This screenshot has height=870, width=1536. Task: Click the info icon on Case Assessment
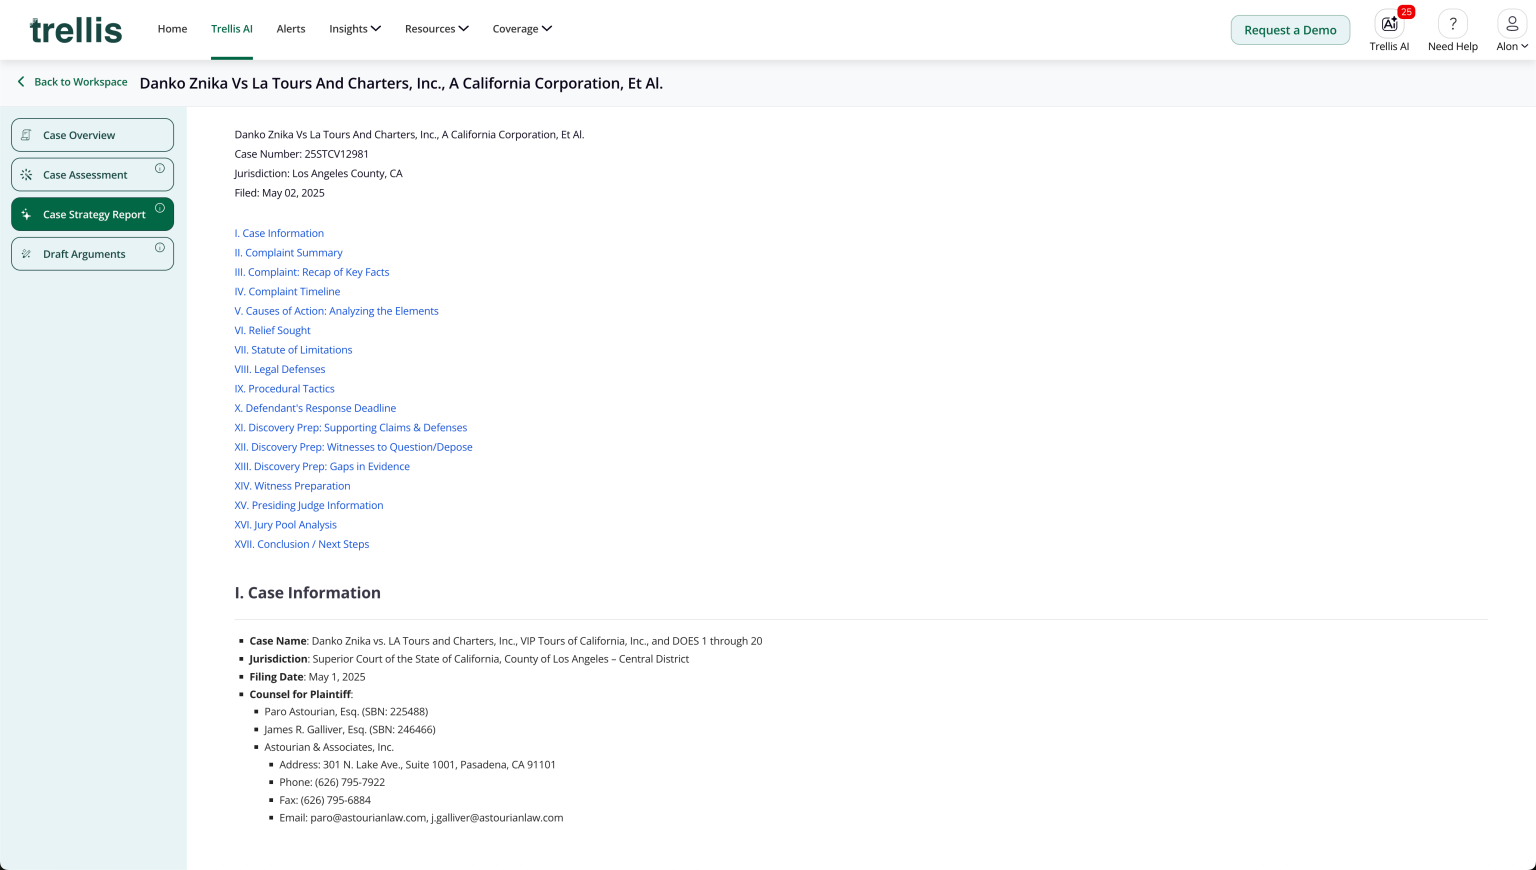pyautogui.click(x=160, y=169)
